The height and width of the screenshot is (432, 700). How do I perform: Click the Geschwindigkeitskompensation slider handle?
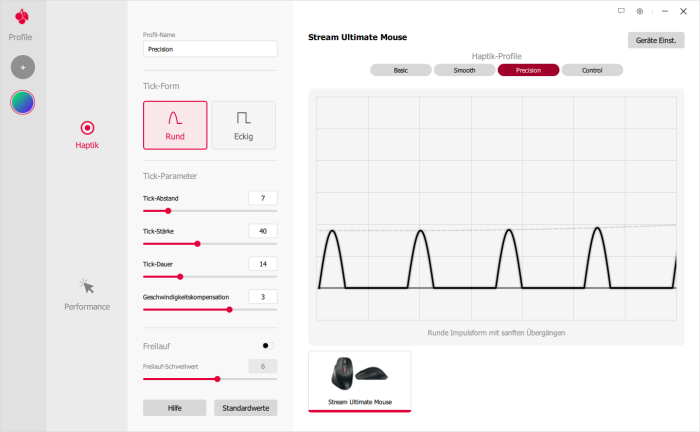point(230,309)
